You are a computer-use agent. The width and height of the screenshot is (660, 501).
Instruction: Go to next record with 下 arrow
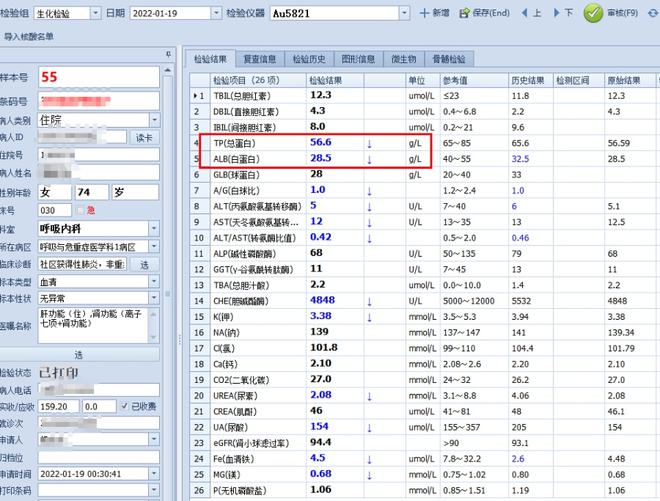tap(556, 13)
